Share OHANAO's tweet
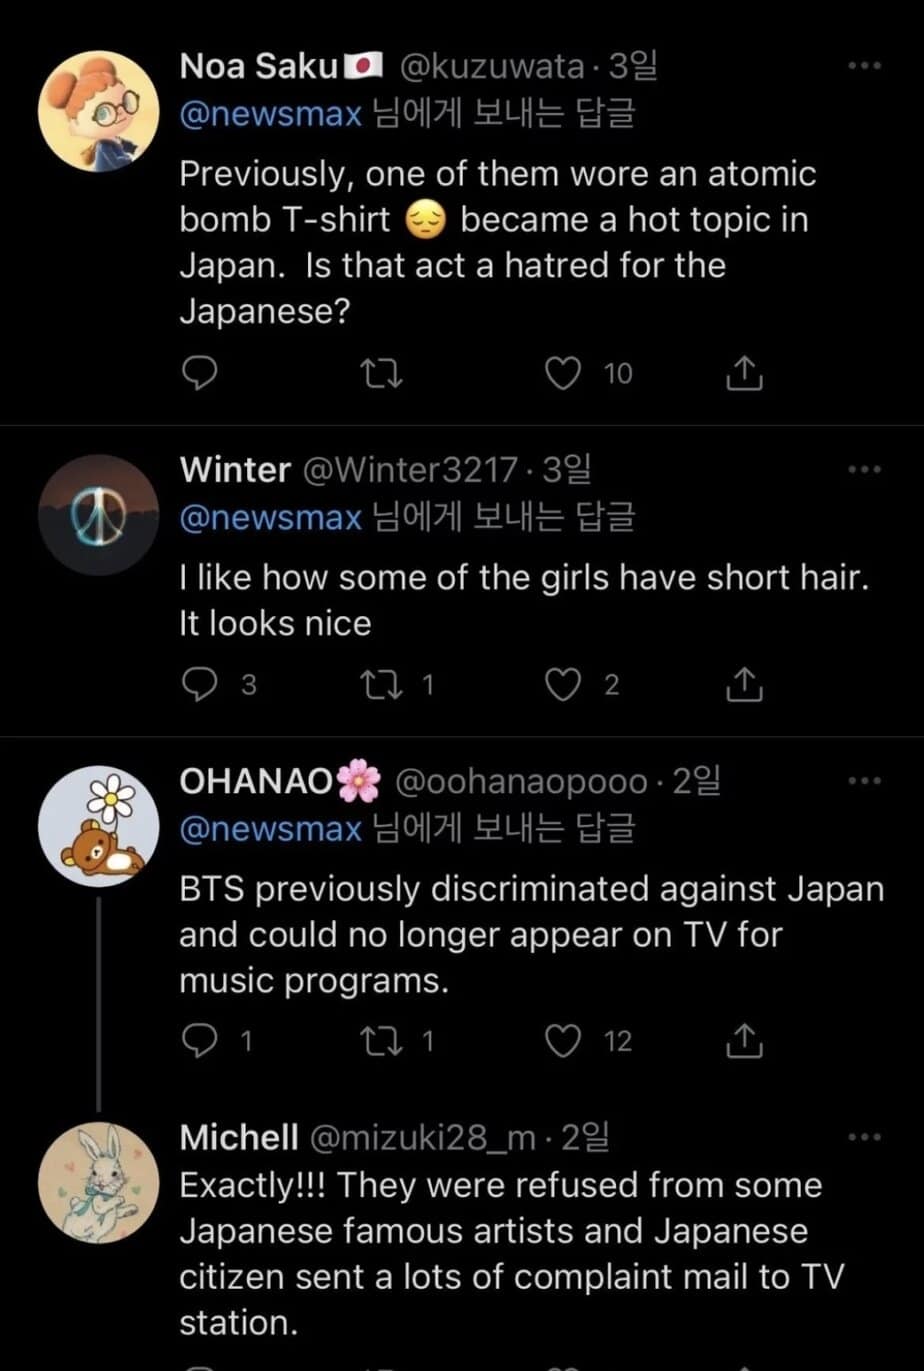This screenshot has width=924, height=1371. [743, 1041]
